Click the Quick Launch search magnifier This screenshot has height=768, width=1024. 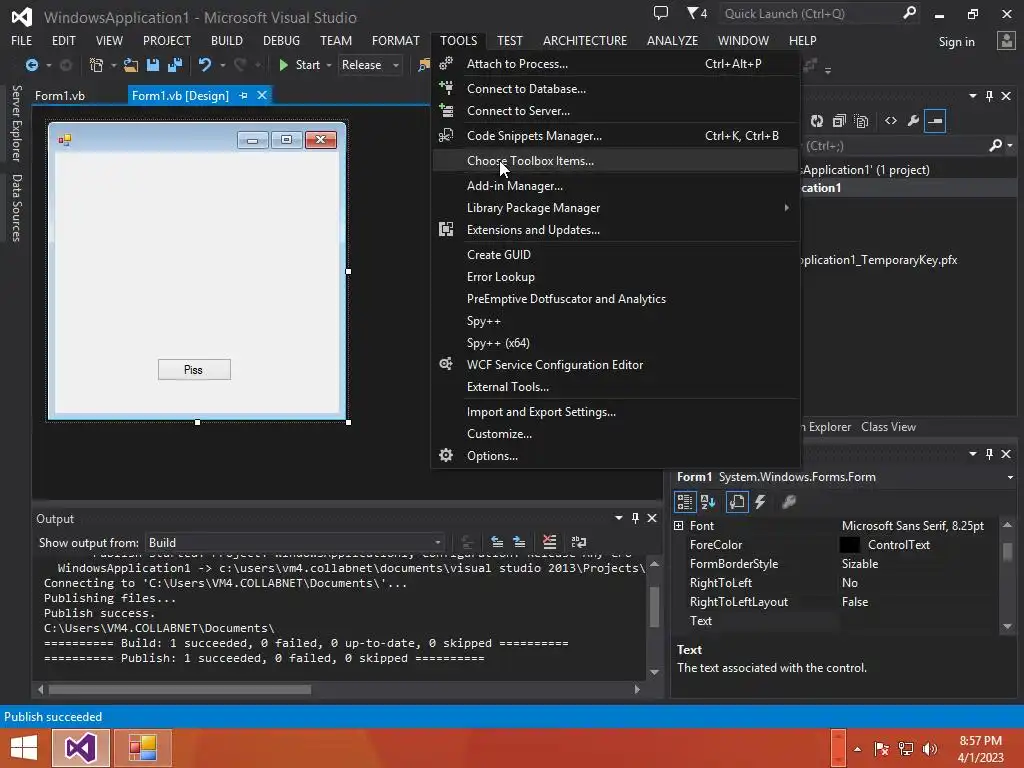[909, 13]
